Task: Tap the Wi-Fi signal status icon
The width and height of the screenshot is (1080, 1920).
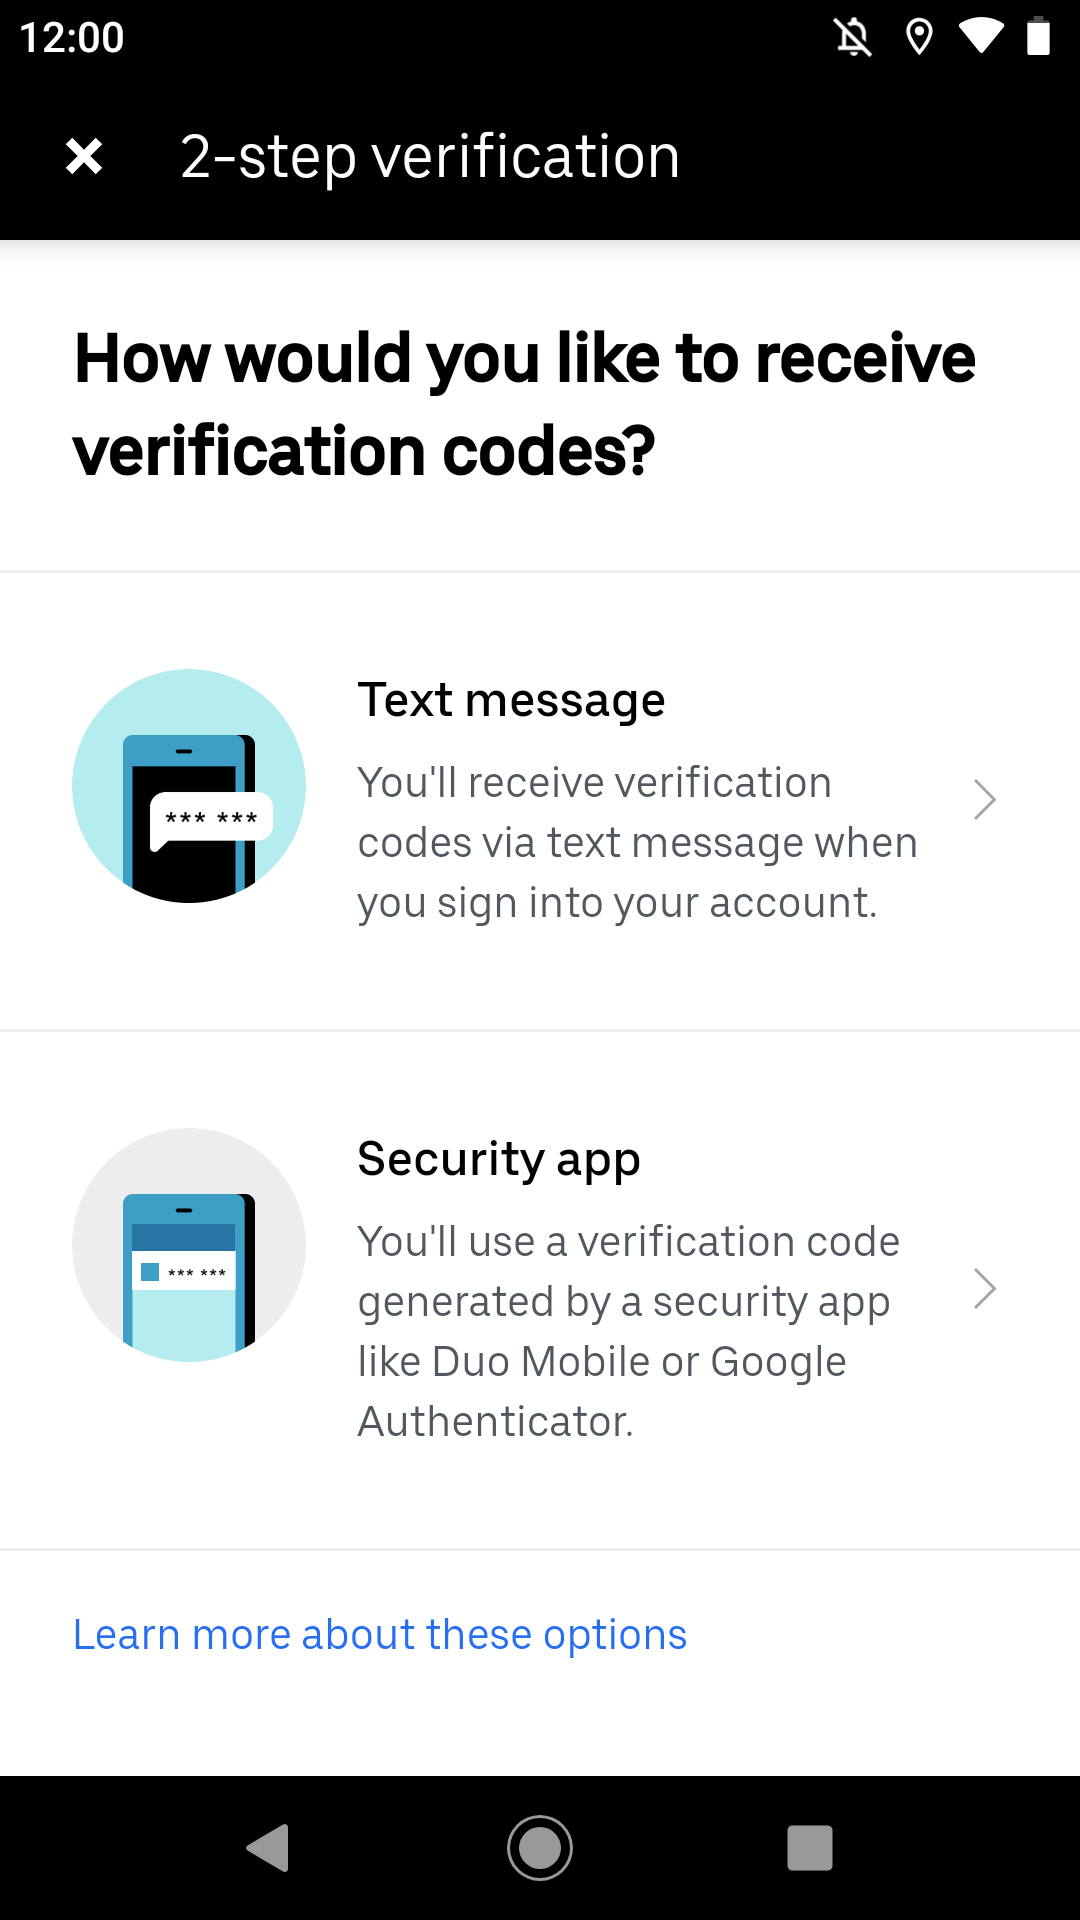Action: pyautogui.click(x=981, y=37)
